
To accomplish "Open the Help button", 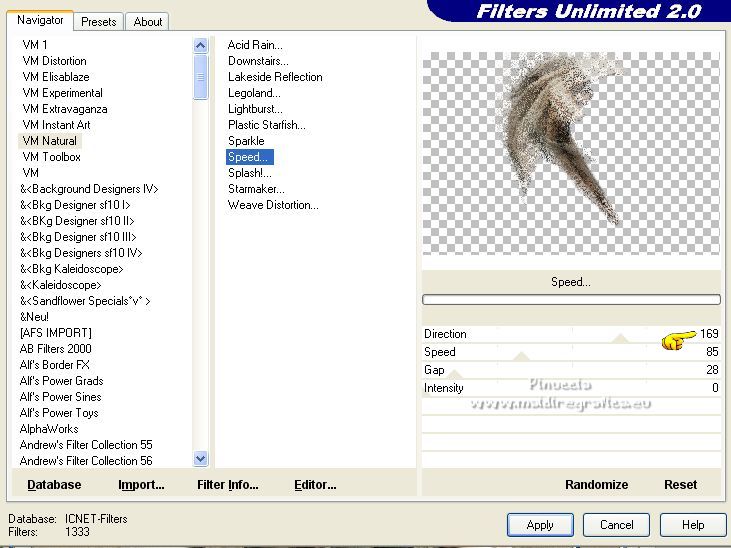I will coord(693,525).
